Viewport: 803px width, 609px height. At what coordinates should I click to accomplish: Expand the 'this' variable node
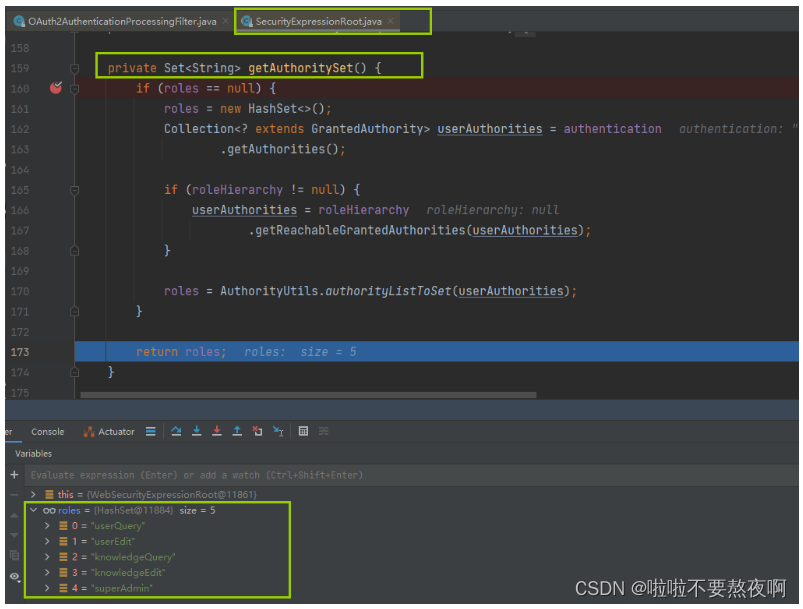click(34, 494)
